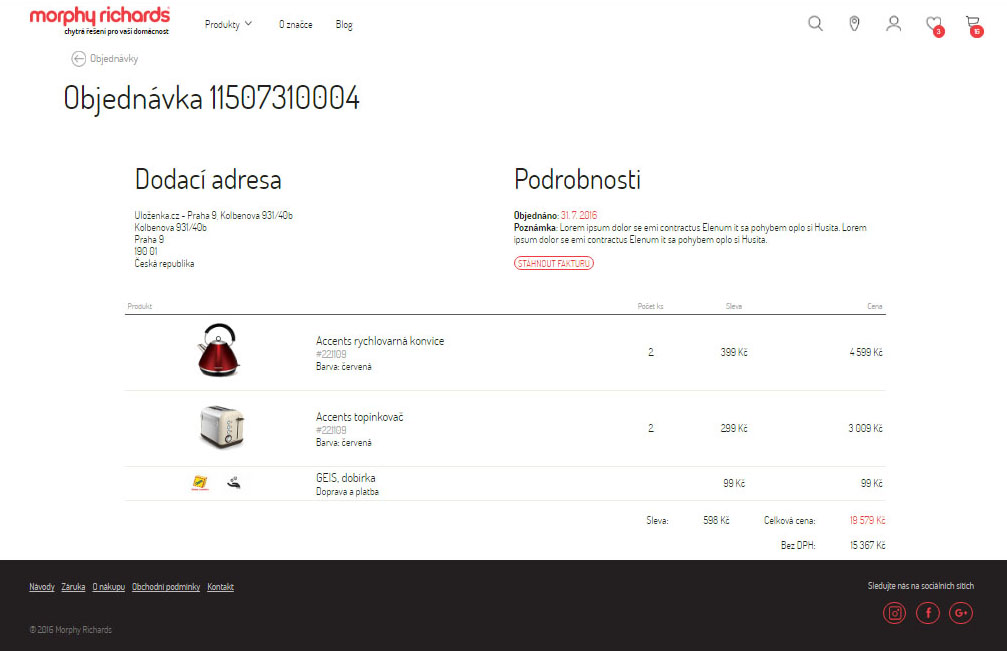Viewport: 1007px width, 651px height.
Task: Click the price without VAT 15 367 Kč
Action: click(x=867, y=545)
